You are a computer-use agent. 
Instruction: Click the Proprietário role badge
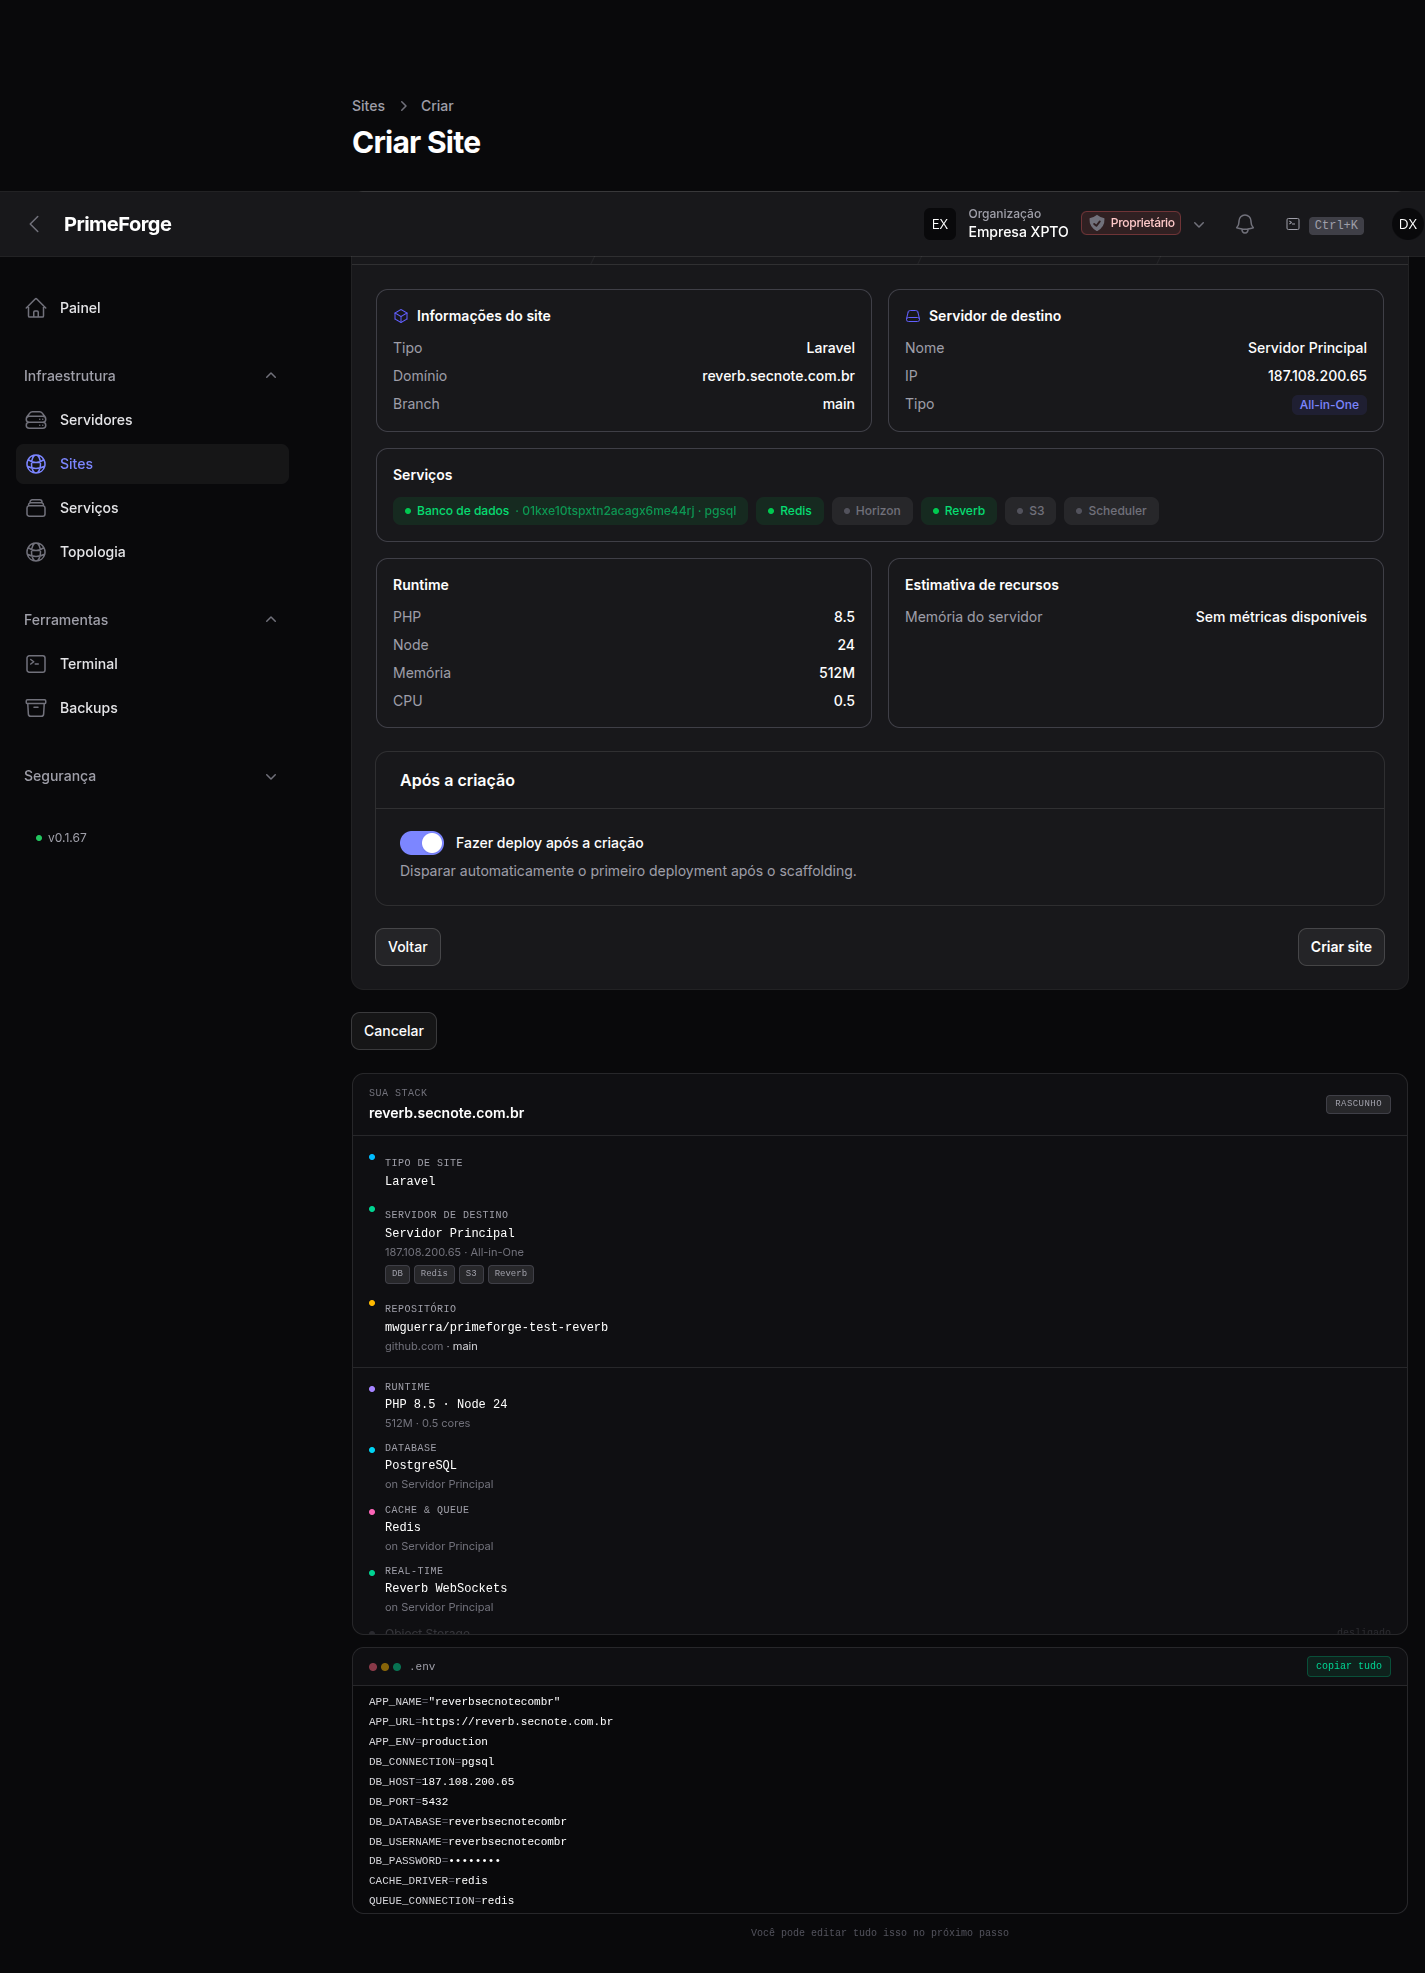coord(1131,223)
